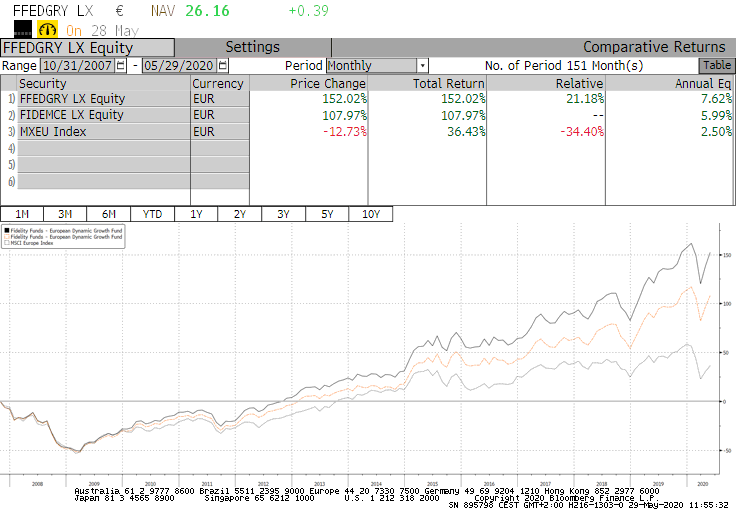
Task: Click the Total Return column header
Action: click(427, 83)
